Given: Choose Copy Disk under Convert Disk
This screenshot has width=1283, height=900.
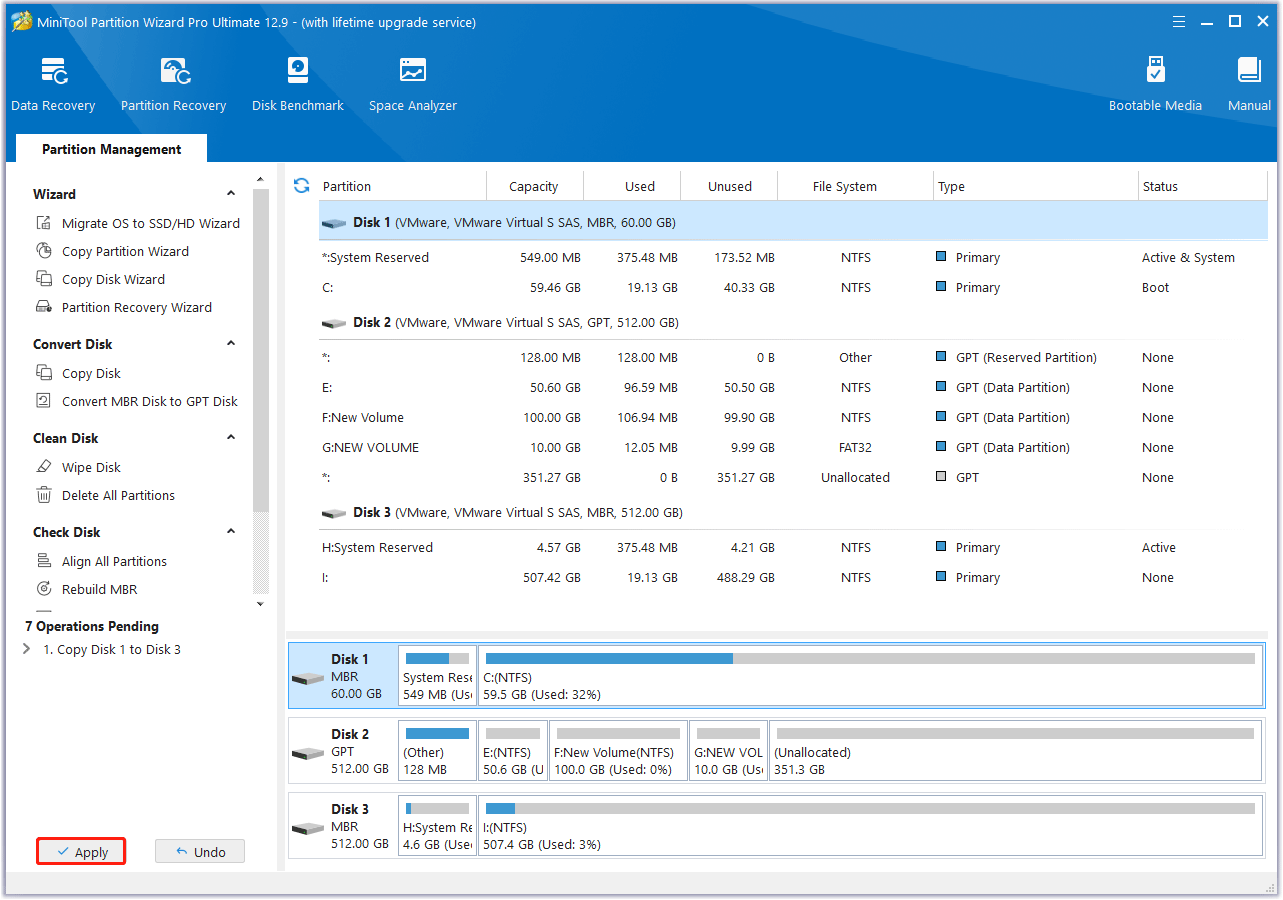Looking at the screenshot, I should (78, 373).
